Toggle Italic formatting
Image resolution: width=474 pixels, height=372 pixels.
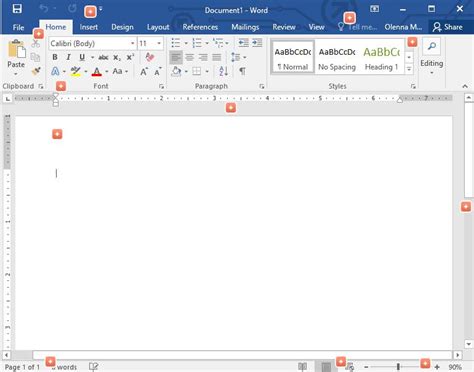68,57
